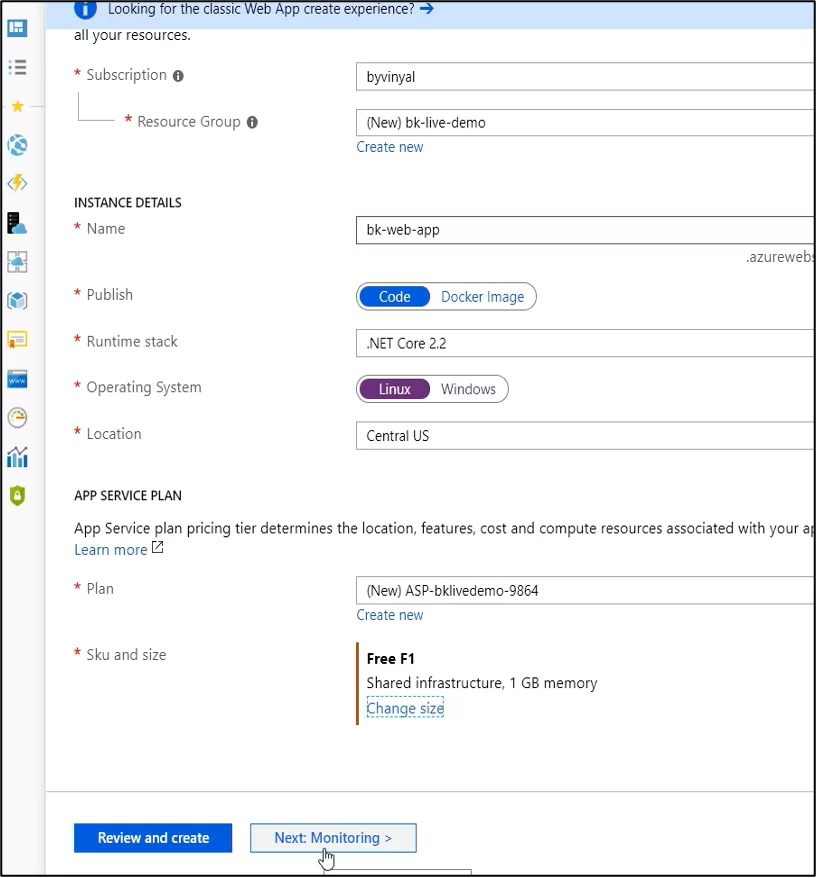Screen dimensions: 816x878
Task: Open Function Apps lightning icon
Action: 17,183
